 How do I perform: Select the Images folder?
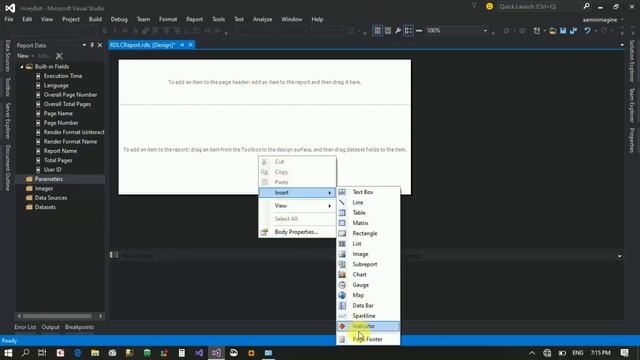[44, 189]
